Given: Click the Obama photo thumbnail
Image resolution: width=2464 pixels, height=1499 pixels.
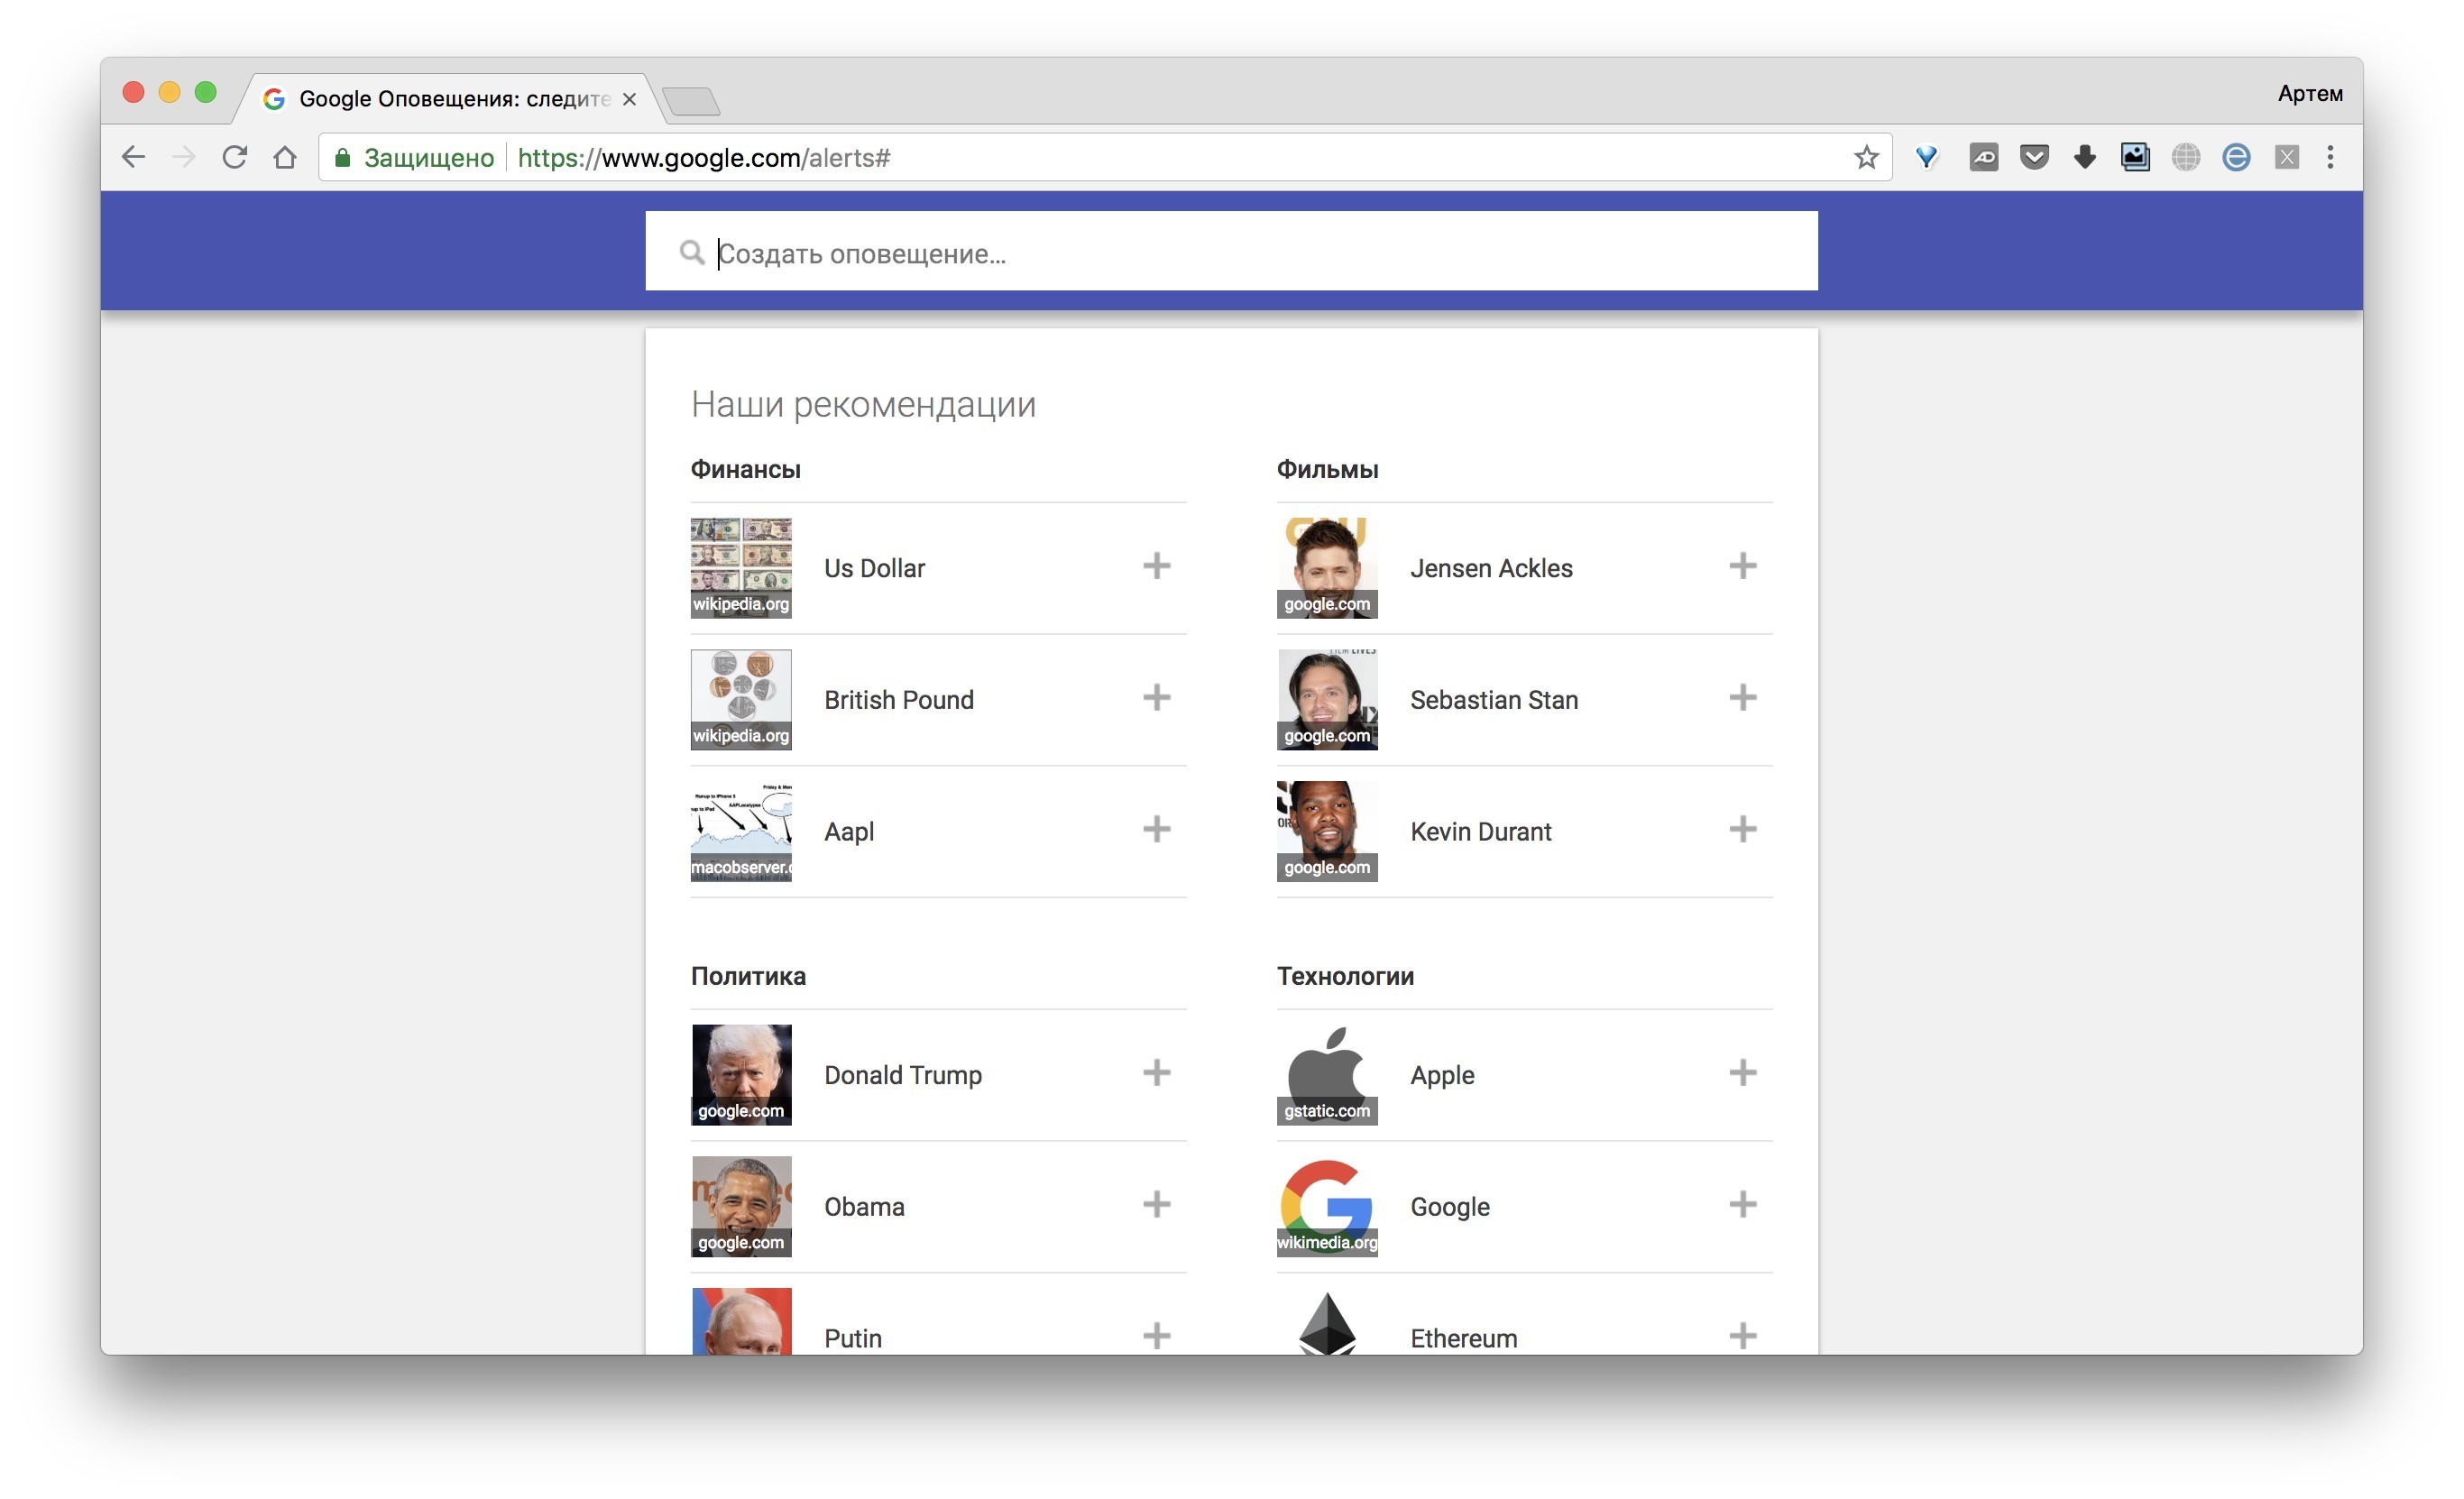Looking at the screenshot, I should point(741,1206).
